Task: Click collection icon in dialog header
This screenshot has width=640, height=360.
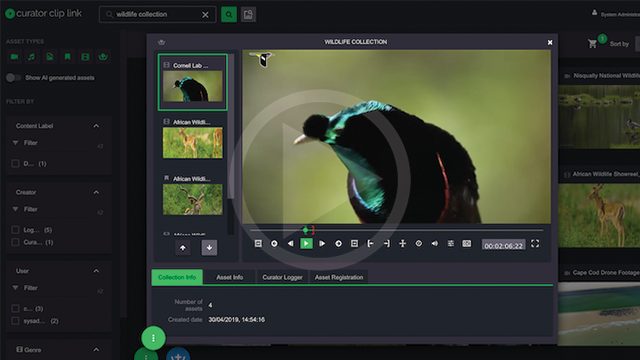Action: [x=161, y=42]
